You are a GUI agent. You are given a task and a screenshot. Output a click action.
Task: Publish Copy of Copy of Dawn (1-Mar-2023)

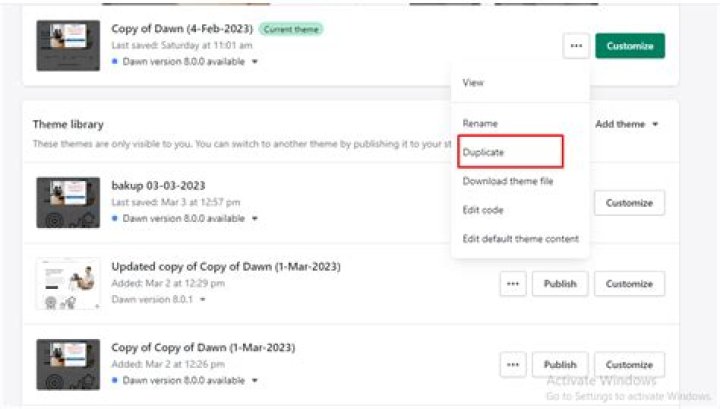click(x=560, y=364)
